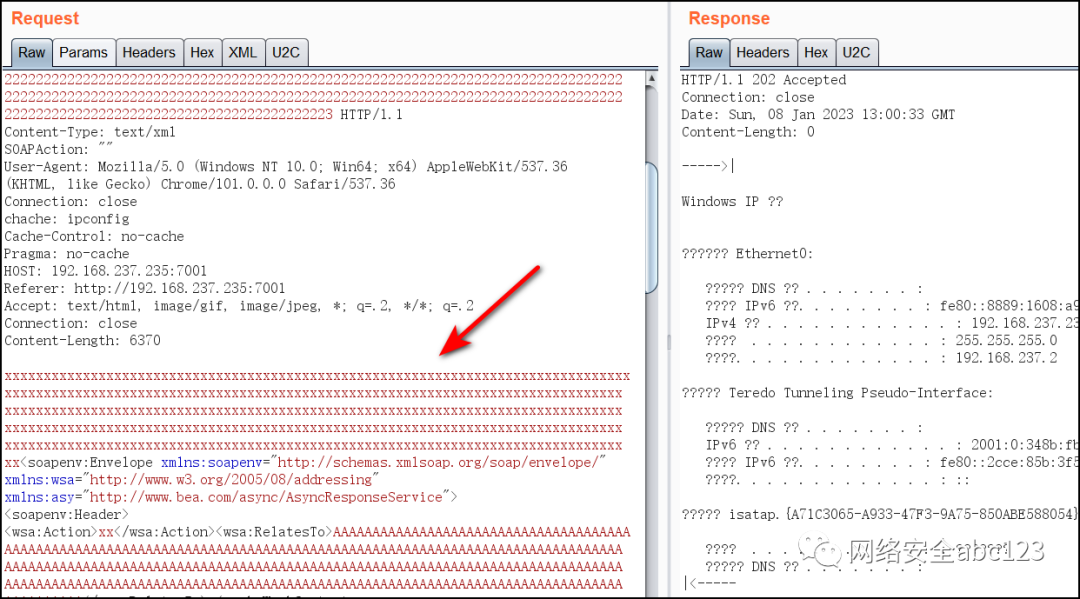Screen dimensions: 1080x599
Task: Click the wsa:Action wsa:RelatesTo line
Action: (317, 532)
